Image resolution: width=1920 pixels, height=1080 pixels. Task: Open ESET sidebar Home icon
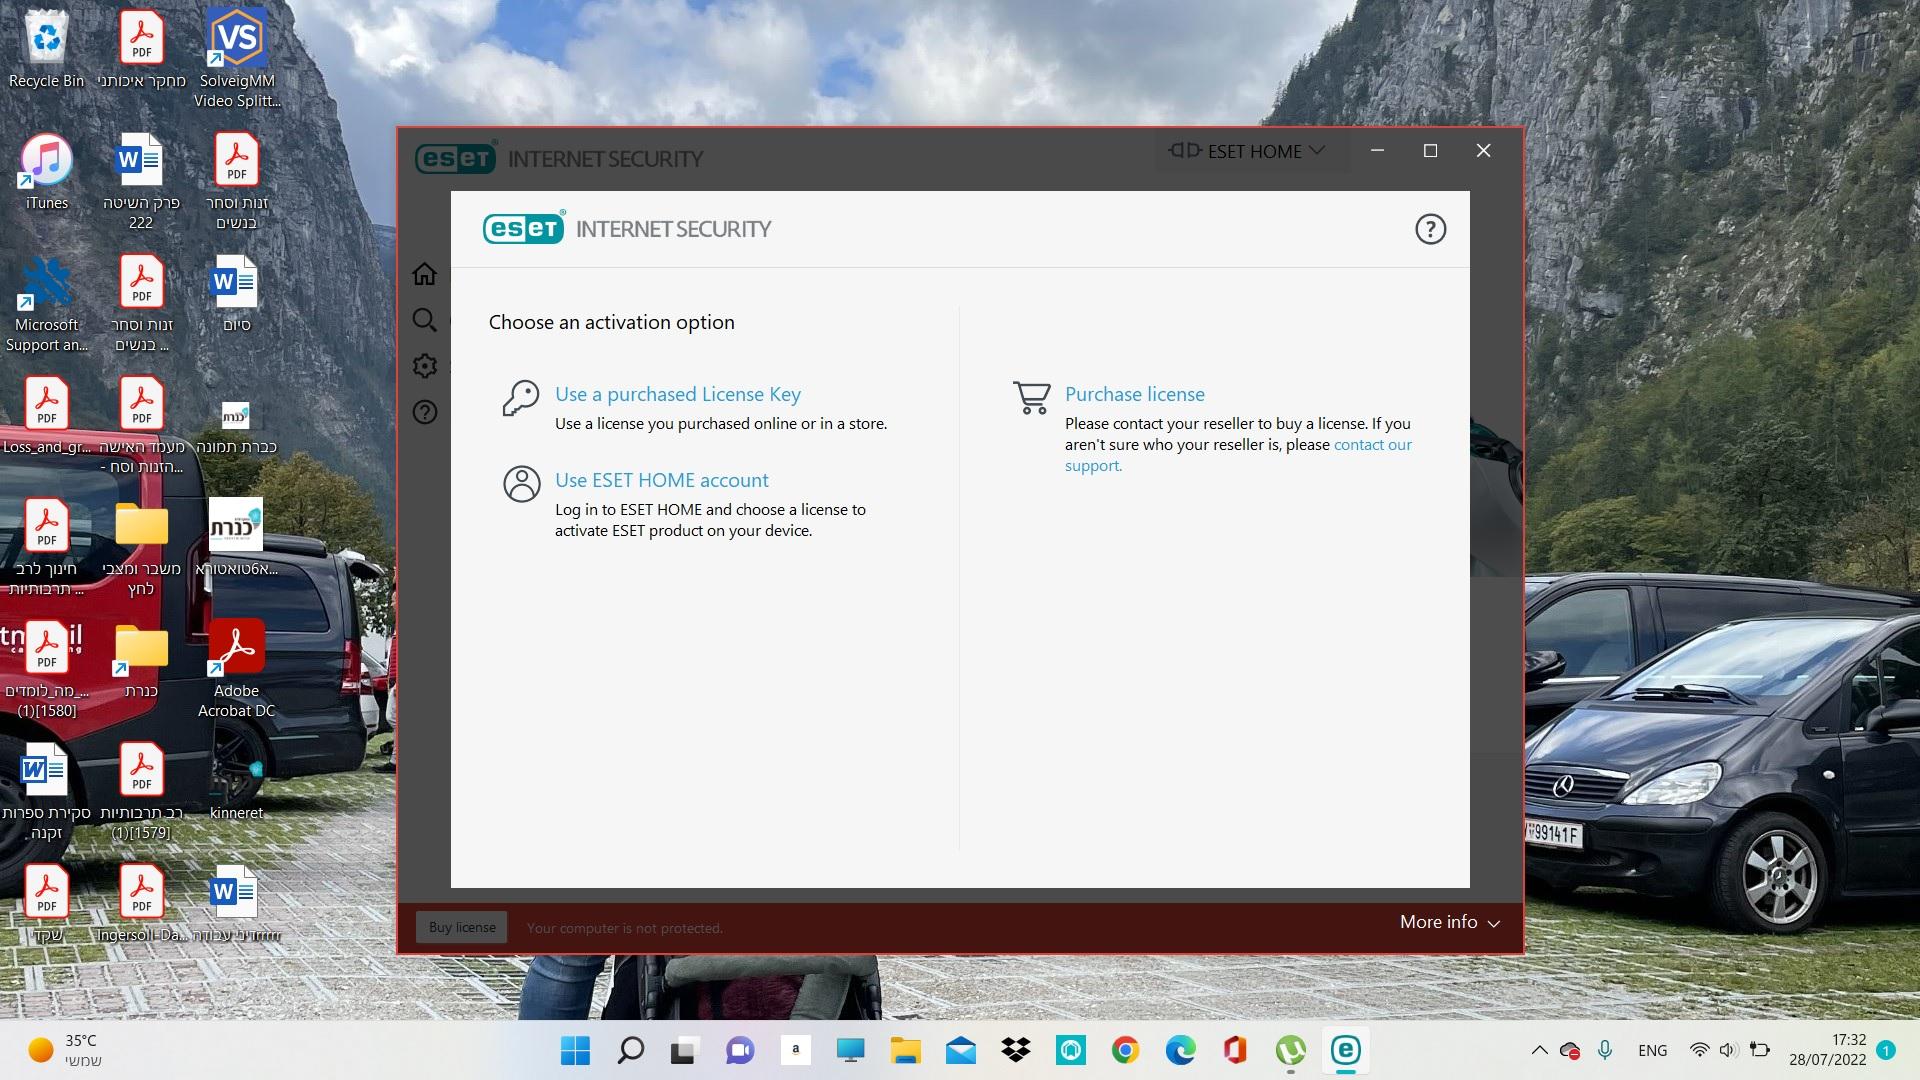[x=424, y=274]
